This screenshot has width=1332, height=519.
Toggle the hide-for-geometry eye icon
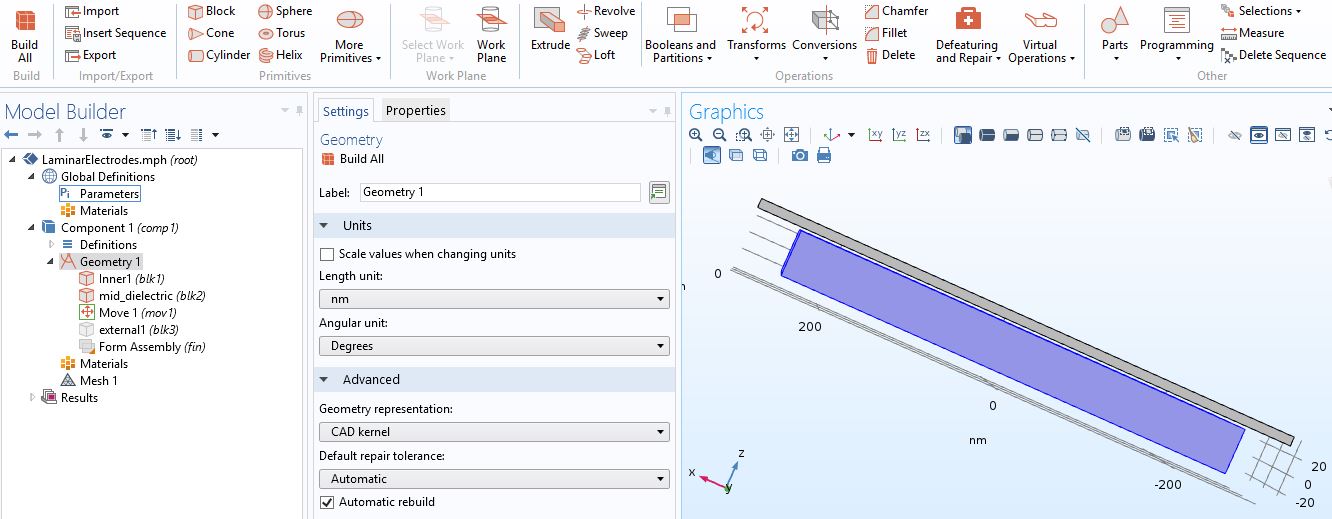point(1235,135)
